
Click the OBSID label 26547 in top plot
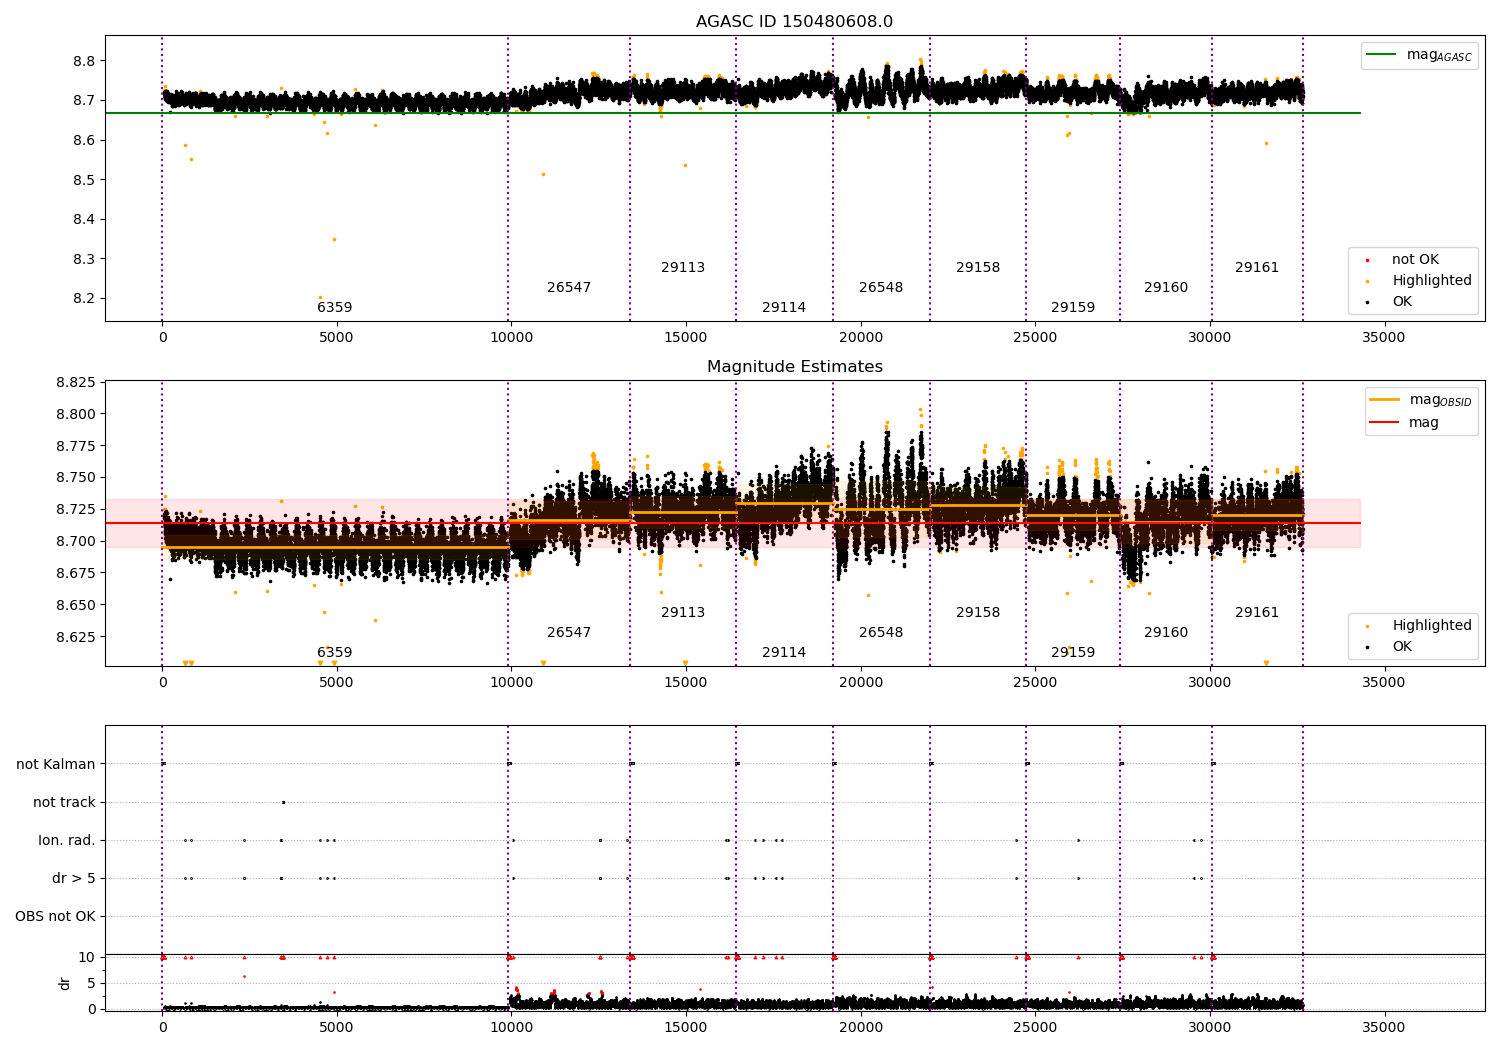click(569, 288)
